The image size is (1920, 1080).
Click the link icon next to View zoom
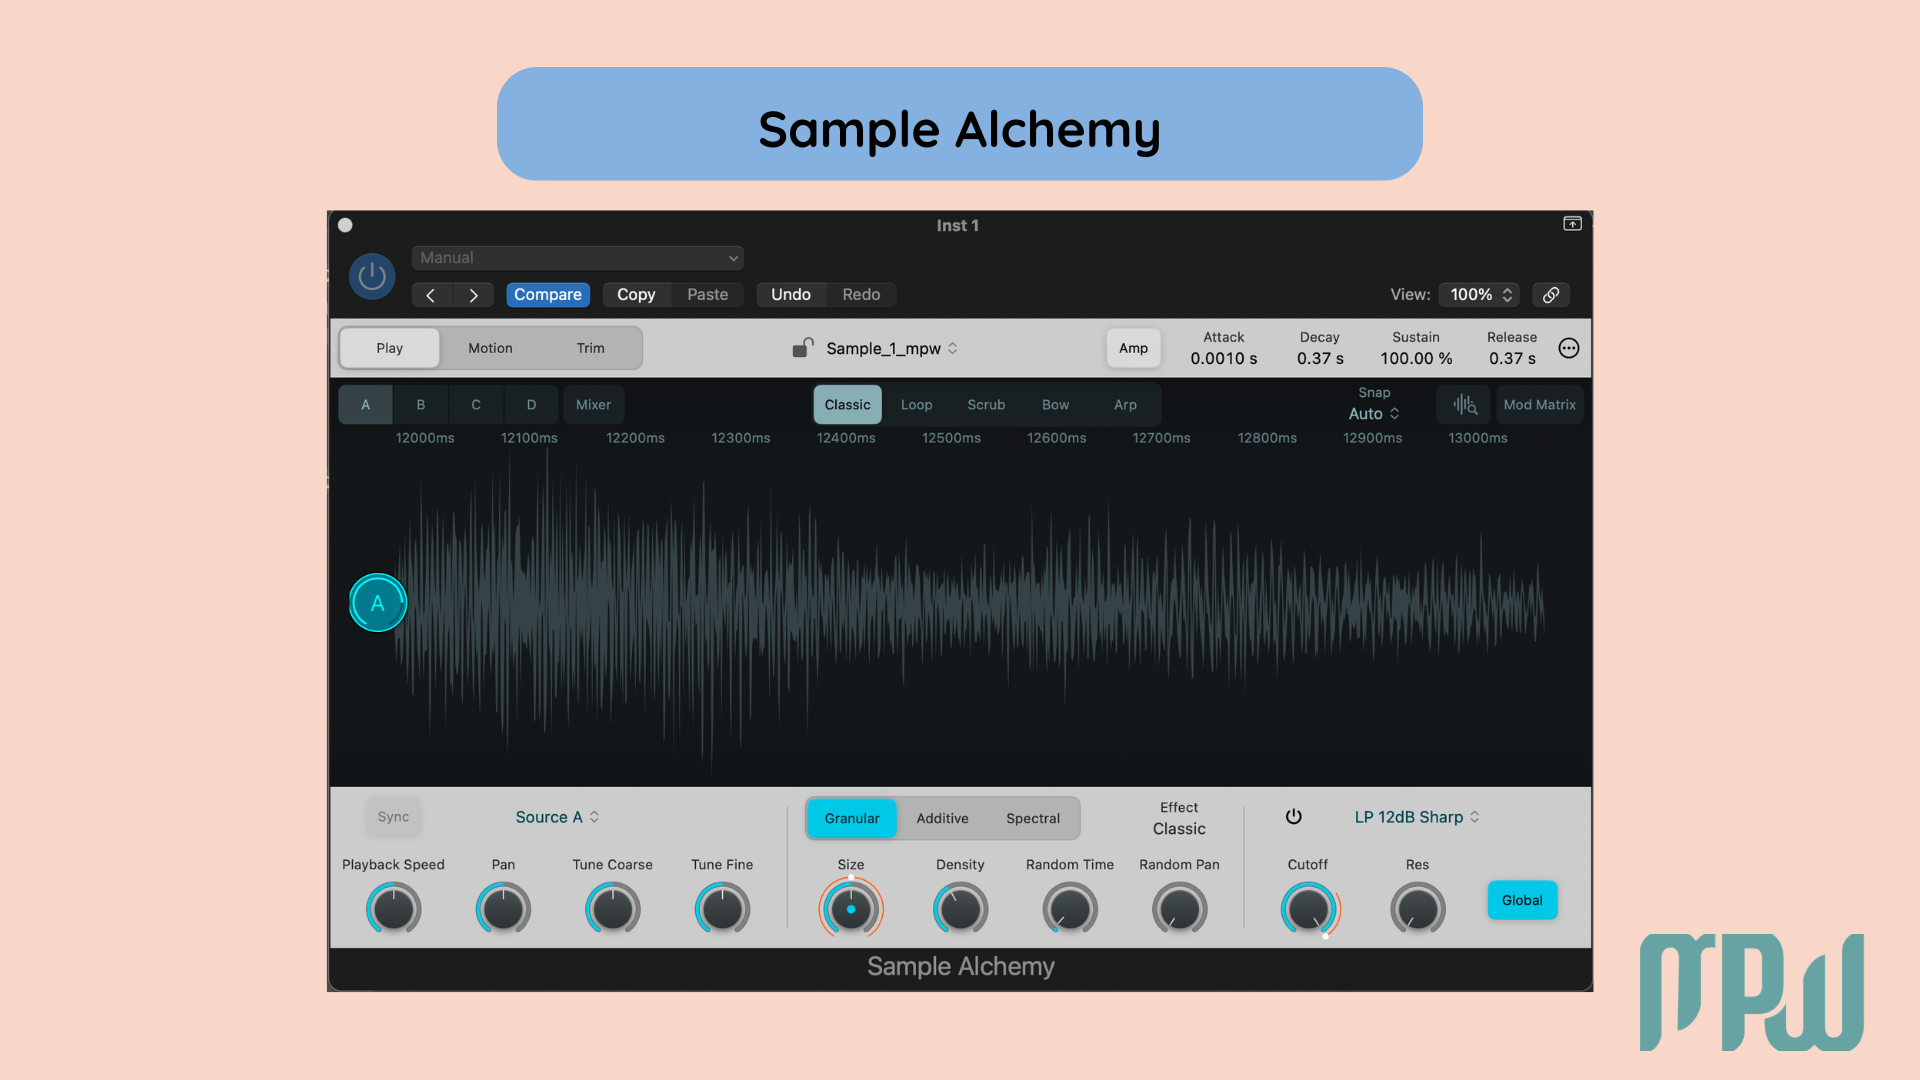tap(1551, 294)
